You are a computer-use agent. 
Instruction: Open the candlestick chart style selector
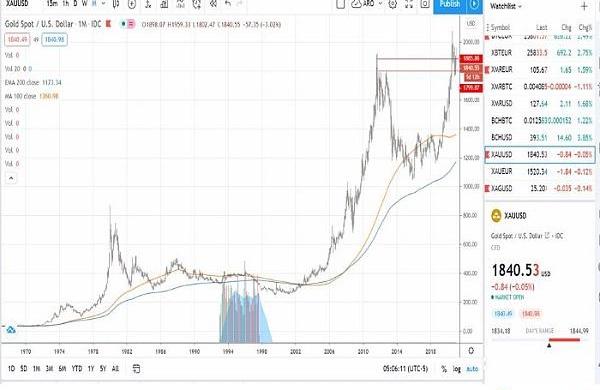117,4
